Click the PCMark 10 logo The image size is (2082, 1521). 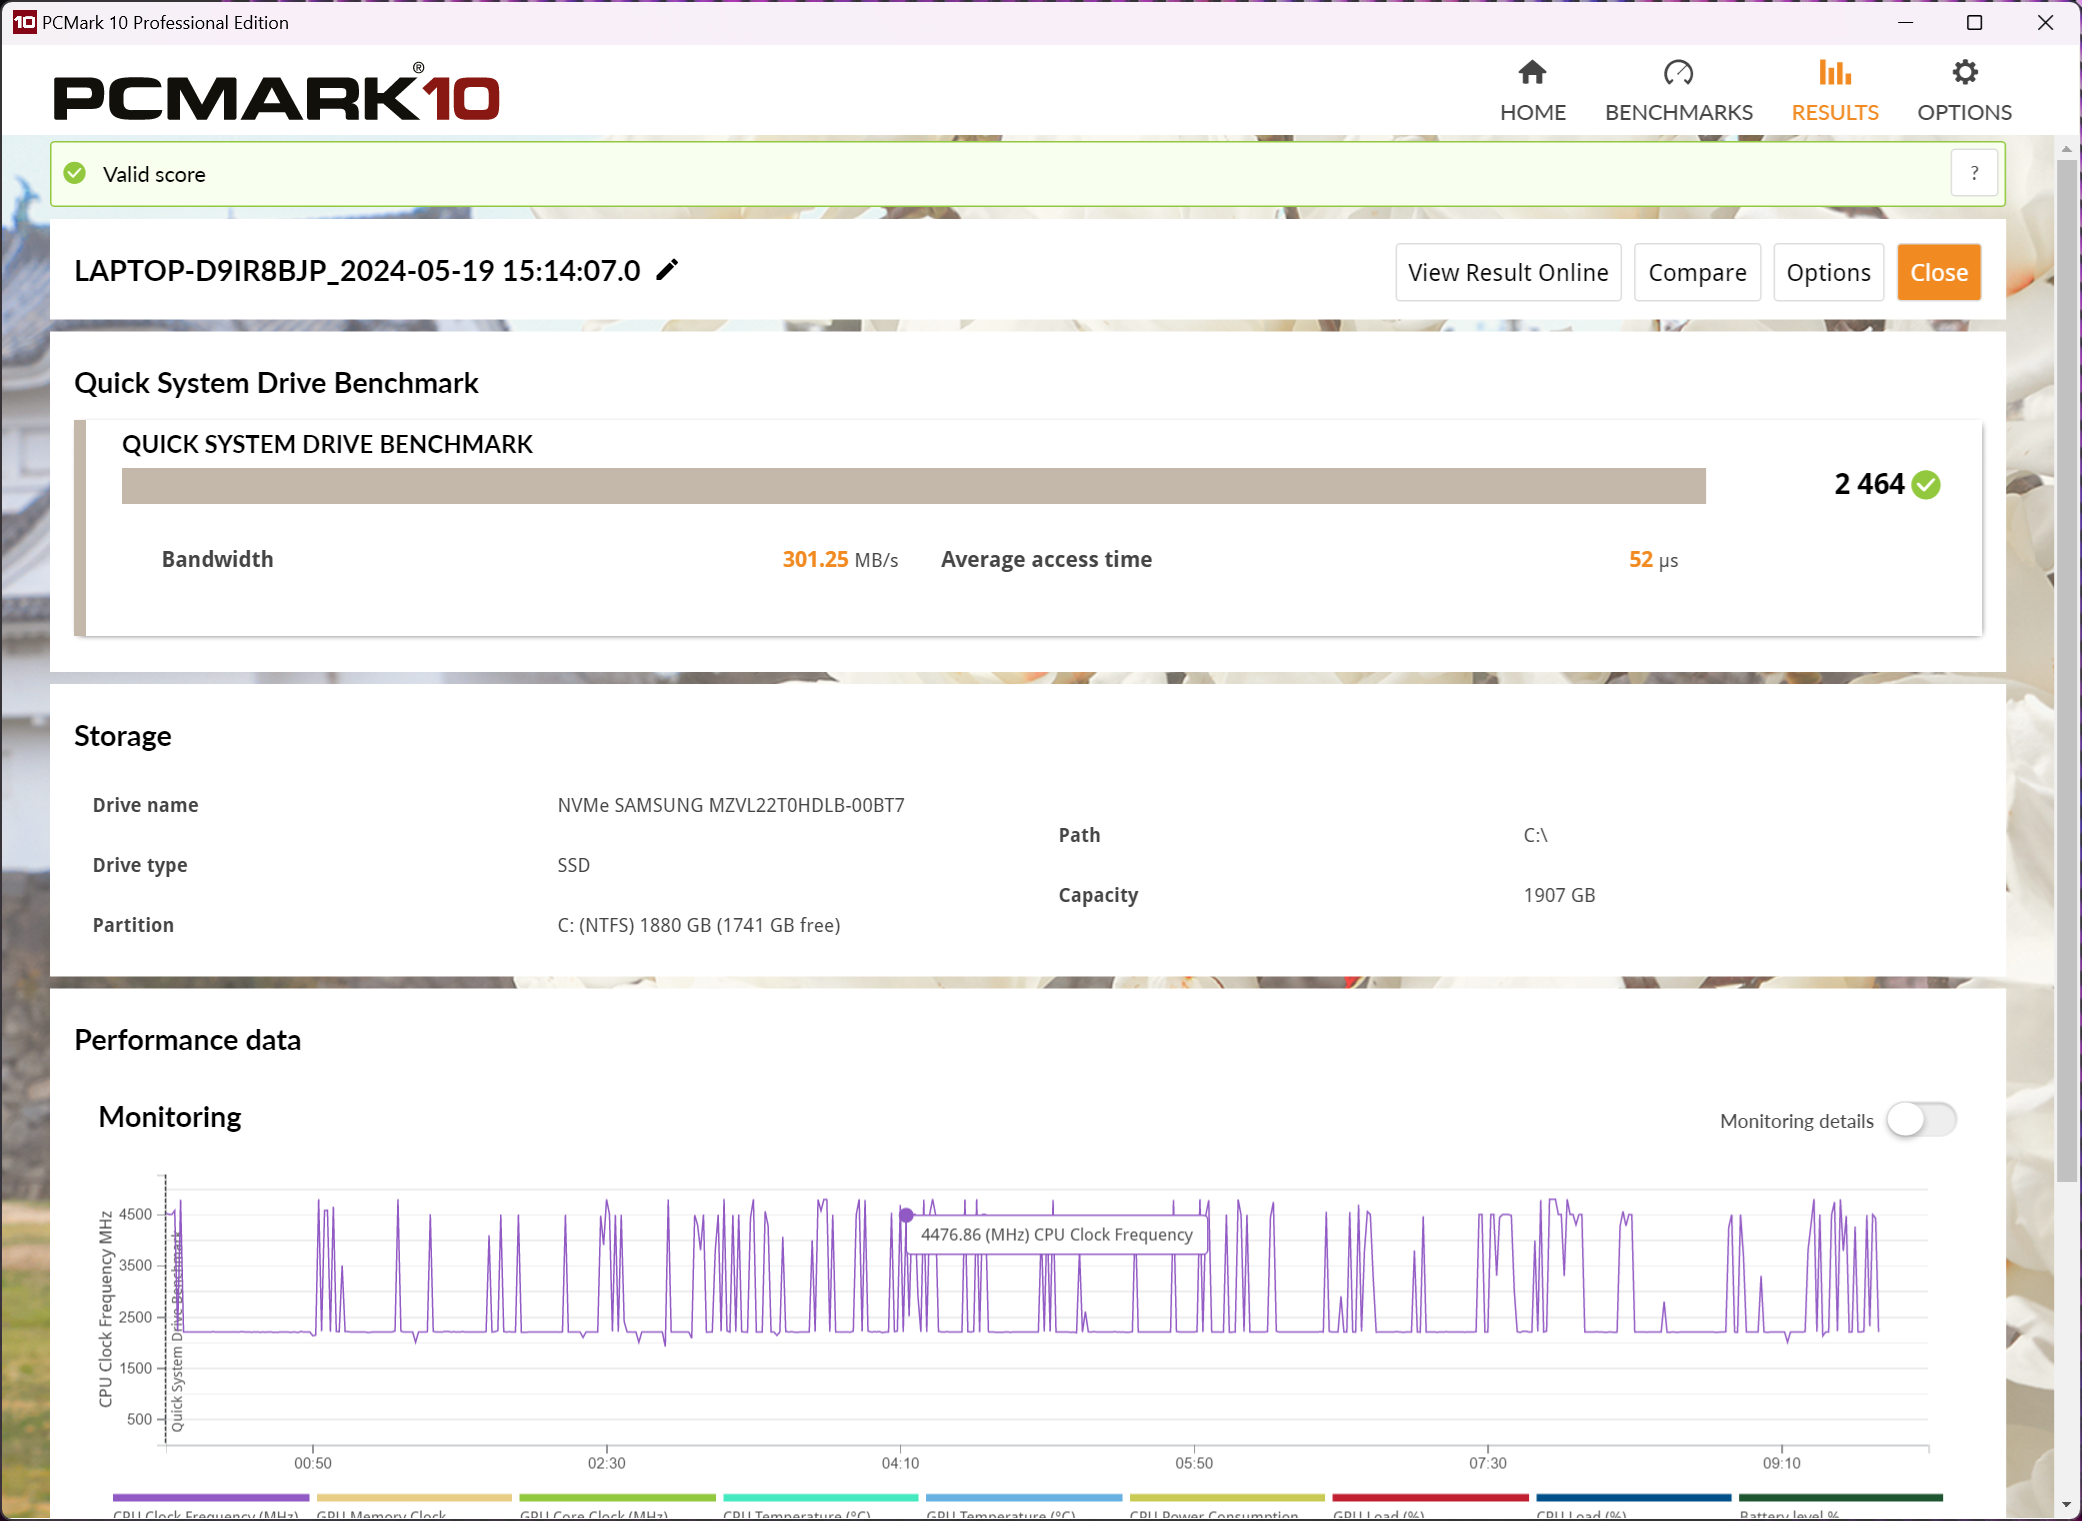tap(277, 92)
